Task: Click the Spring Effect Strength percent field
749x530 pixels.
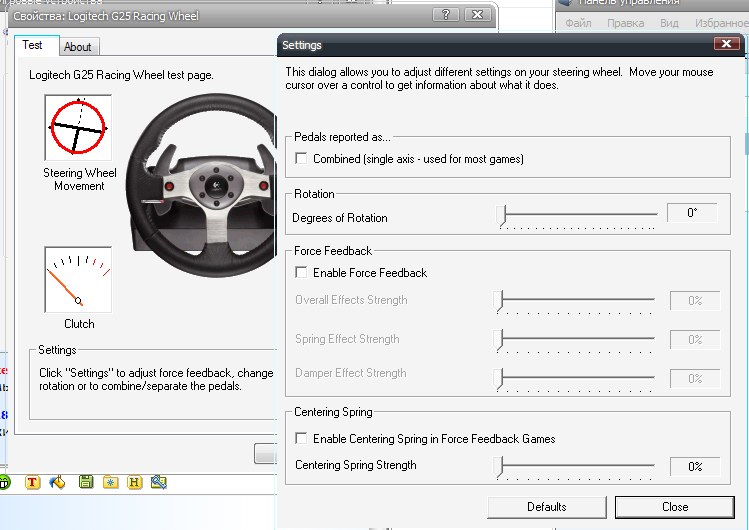Action: [695, 340]
